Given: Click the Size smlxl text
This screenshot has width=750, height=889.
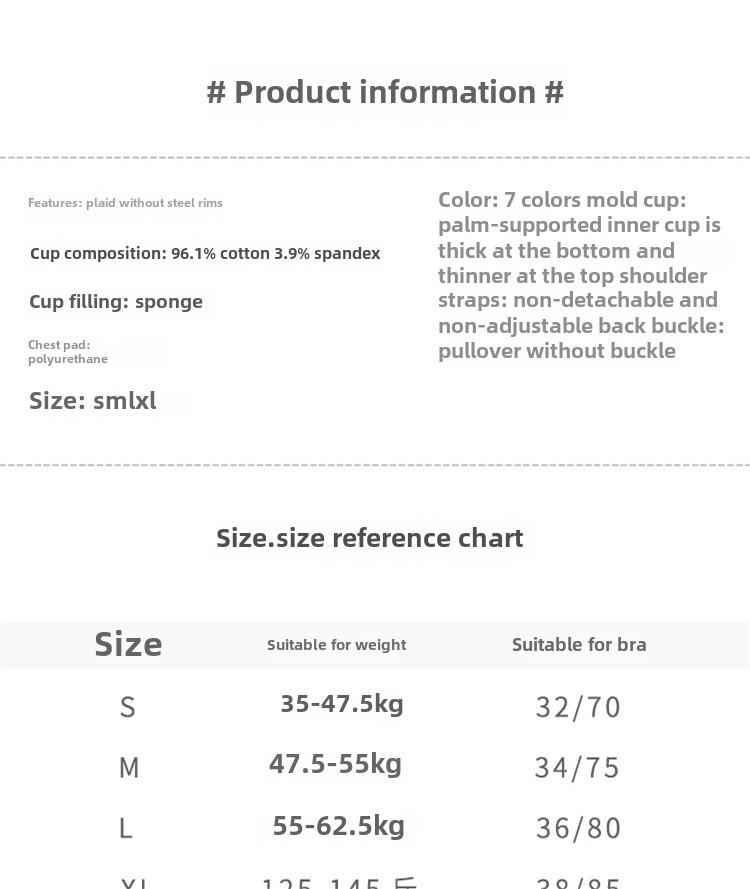Looking at the screenshot, I should (x=93, y=401).
